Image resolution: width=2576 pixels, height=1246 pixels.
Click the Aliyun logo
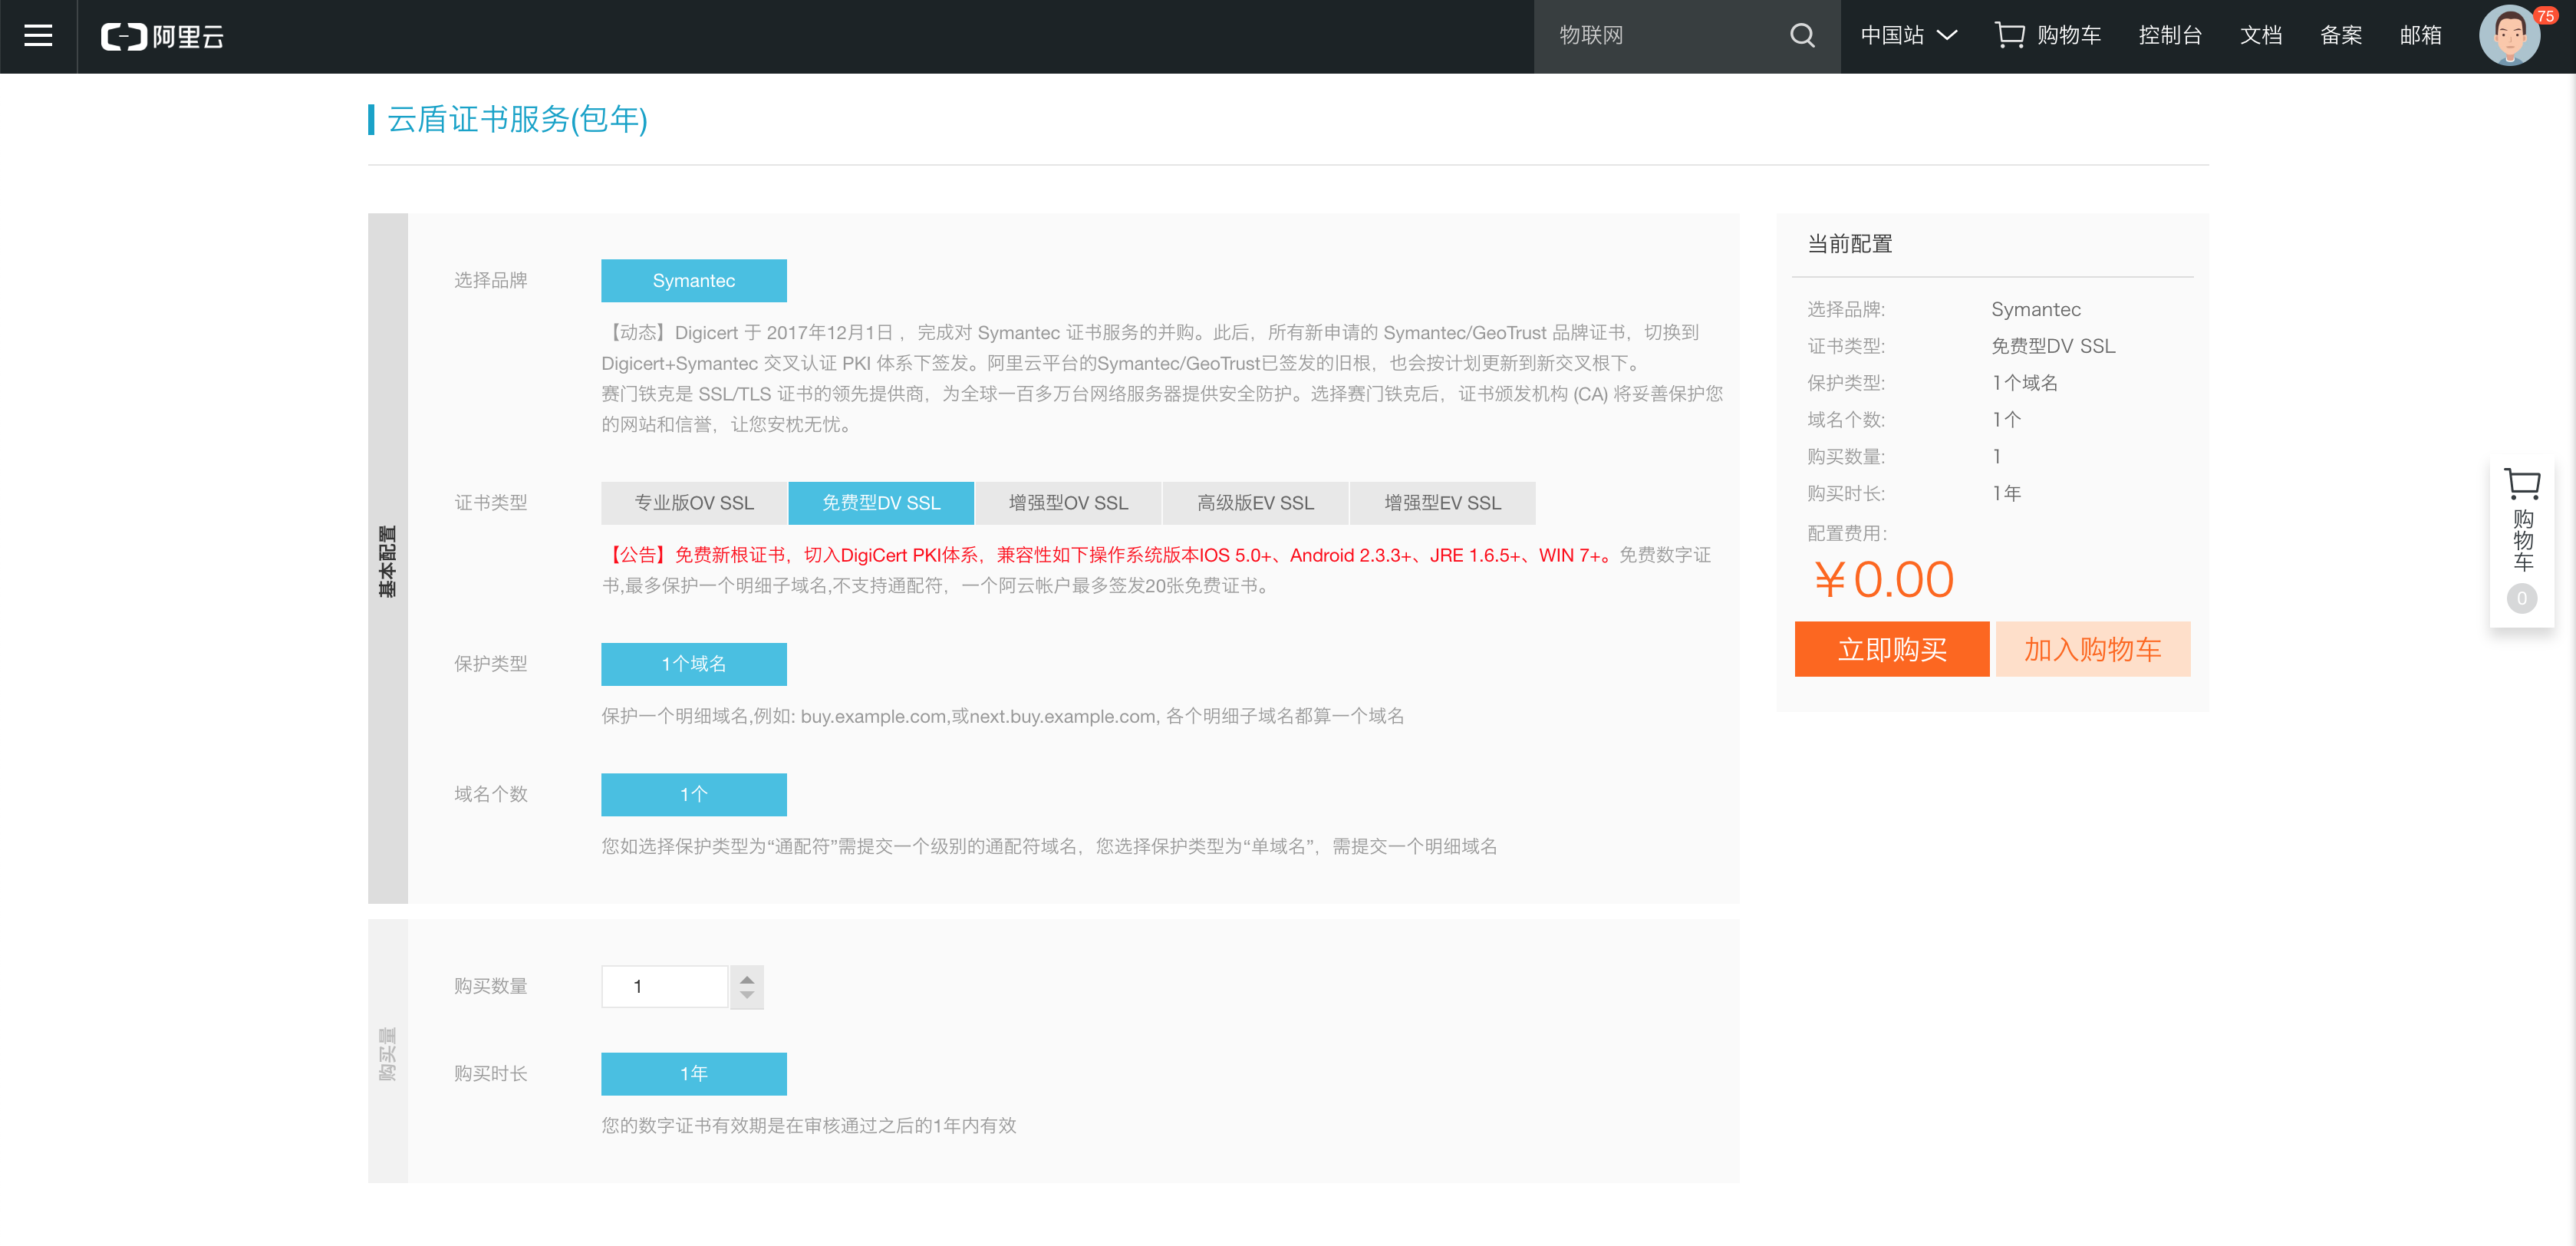pyautogui.click(x=163, y=36)
